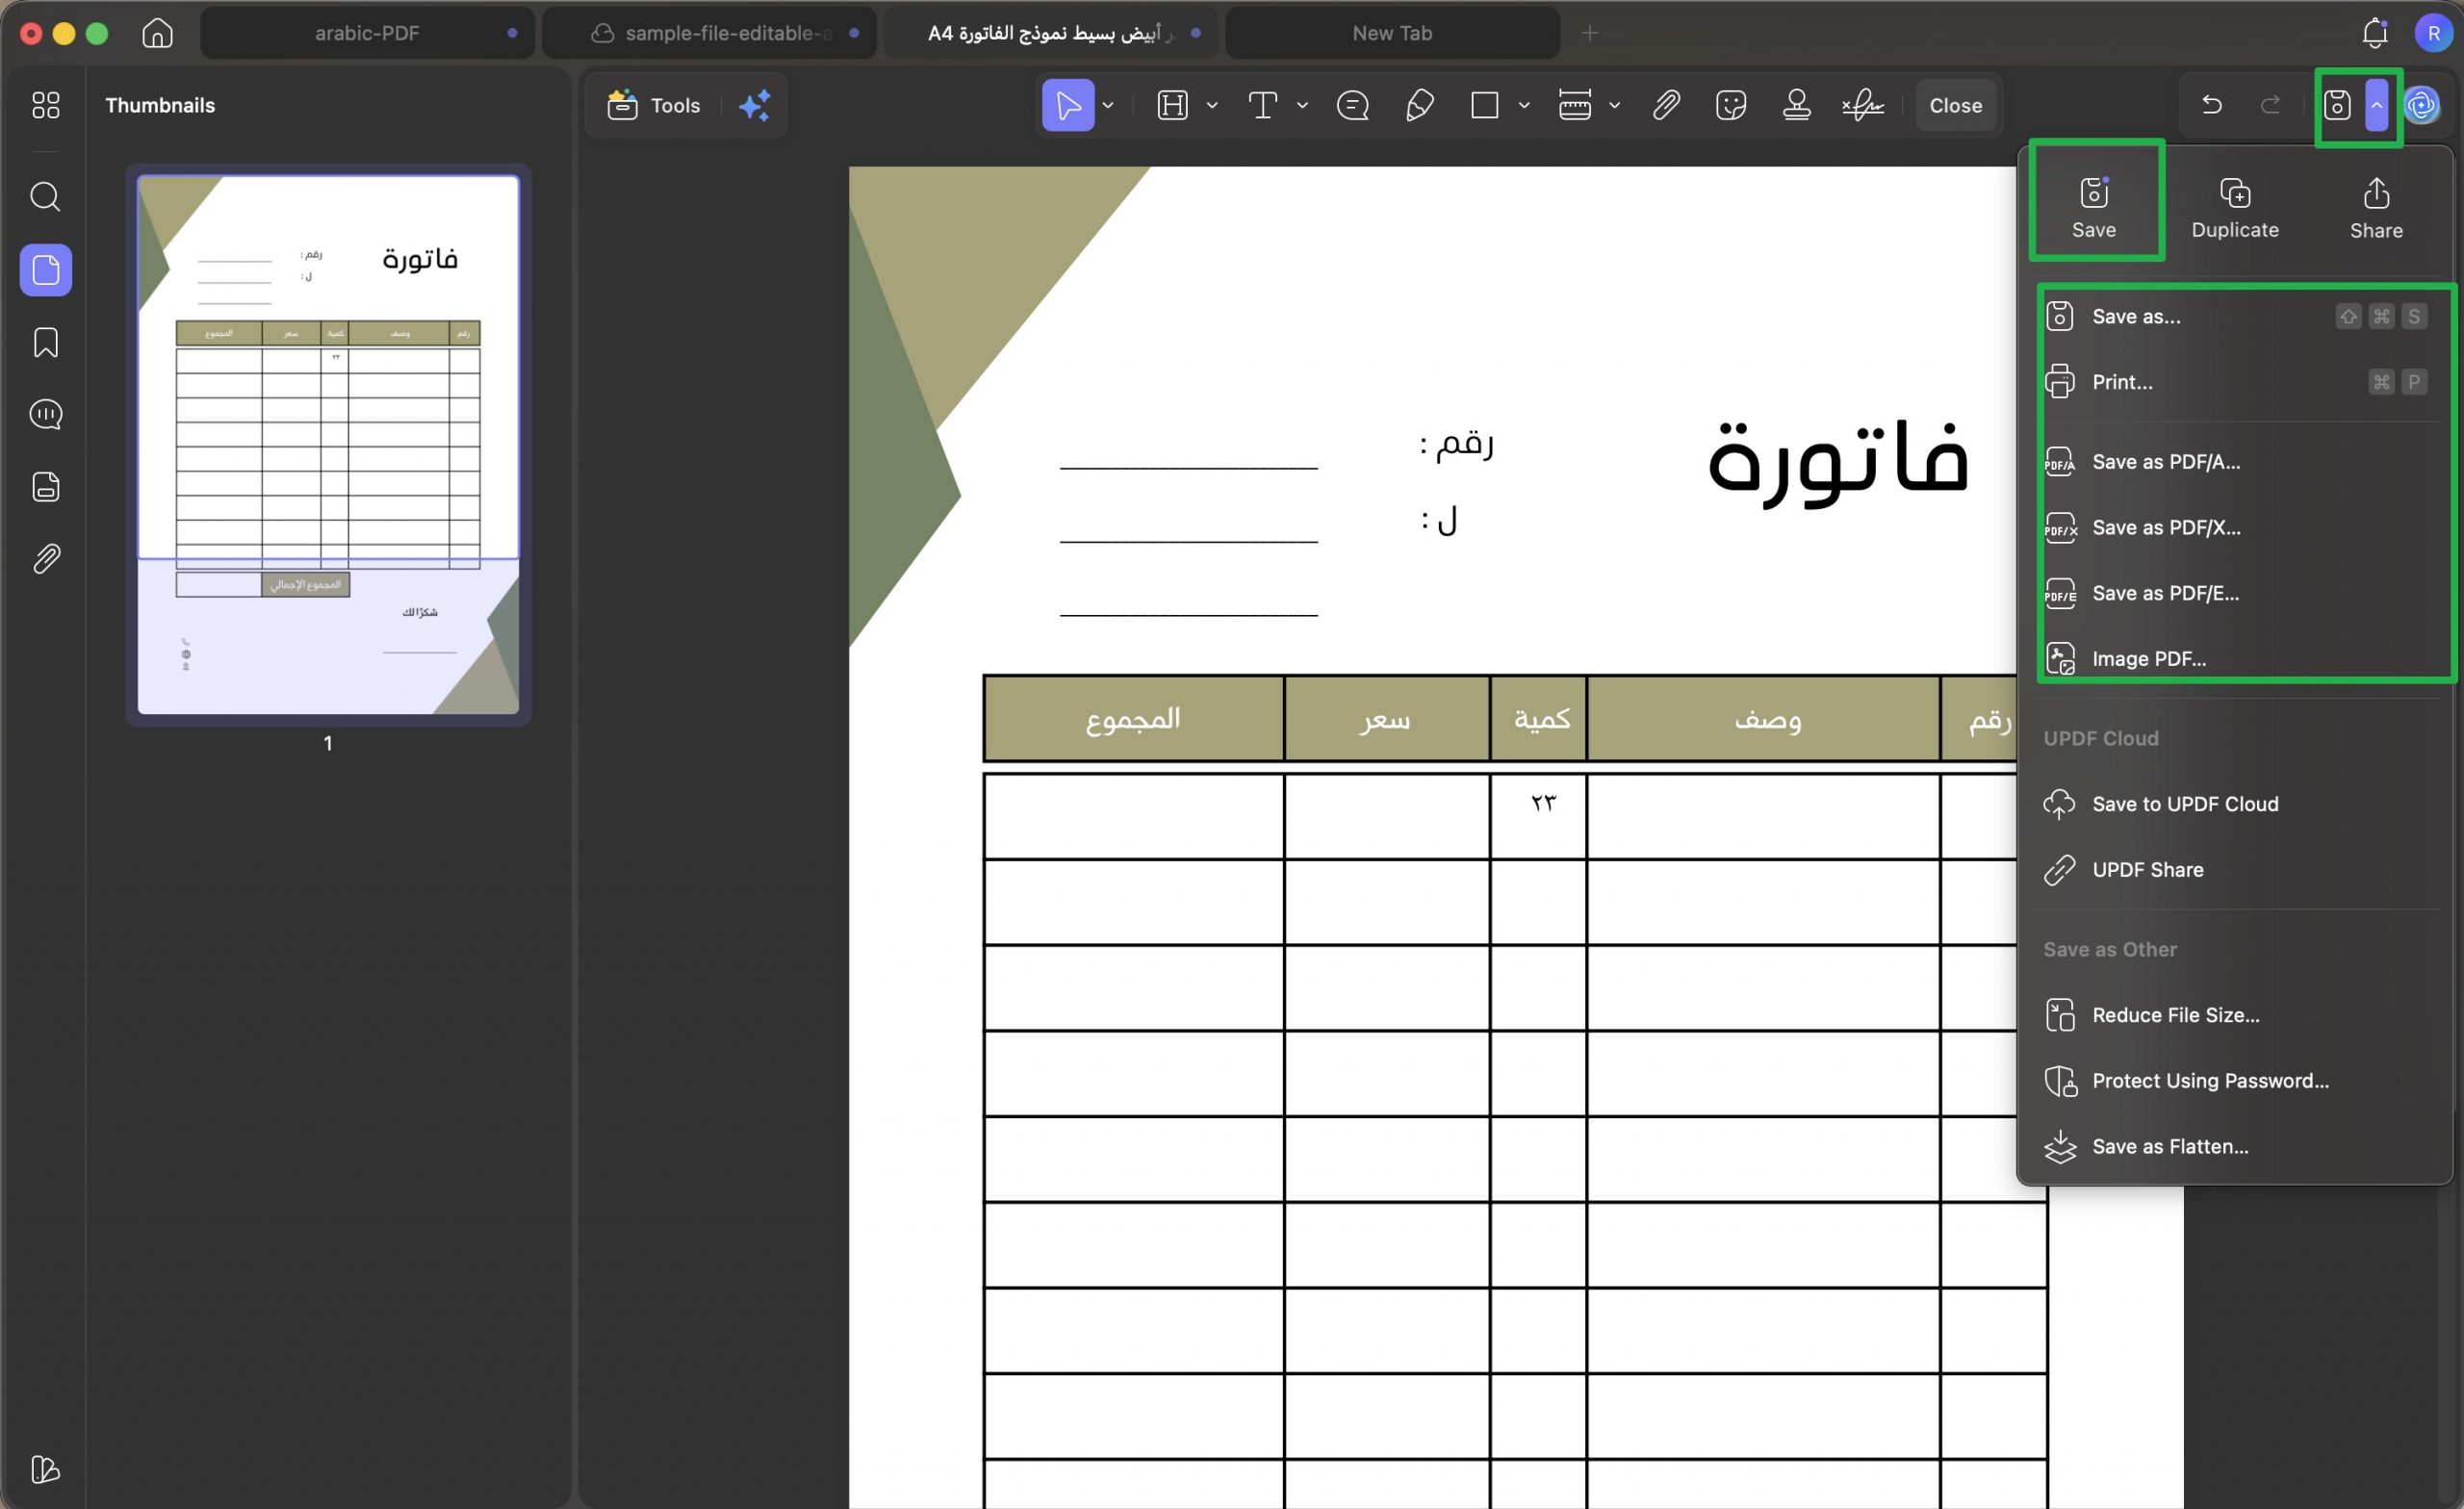This screenshot has width=2464, height=1509.
Task: Open the attachments panel in sidebar
Action: [46, 558]
